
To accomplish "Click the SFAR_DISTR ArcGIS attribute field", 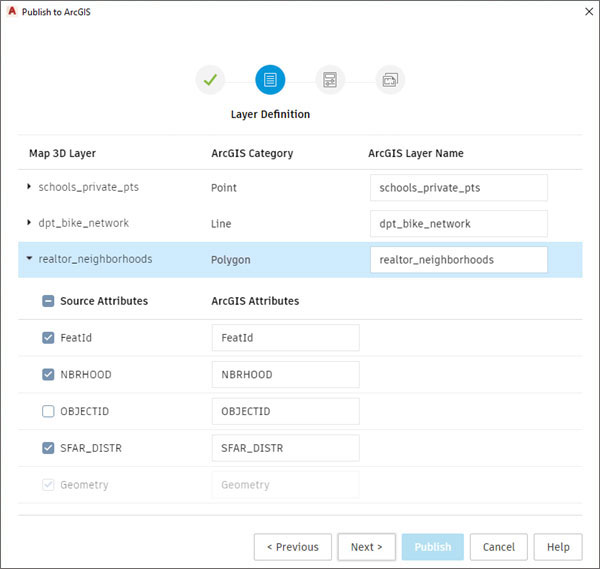I will [x=285, y=448].
